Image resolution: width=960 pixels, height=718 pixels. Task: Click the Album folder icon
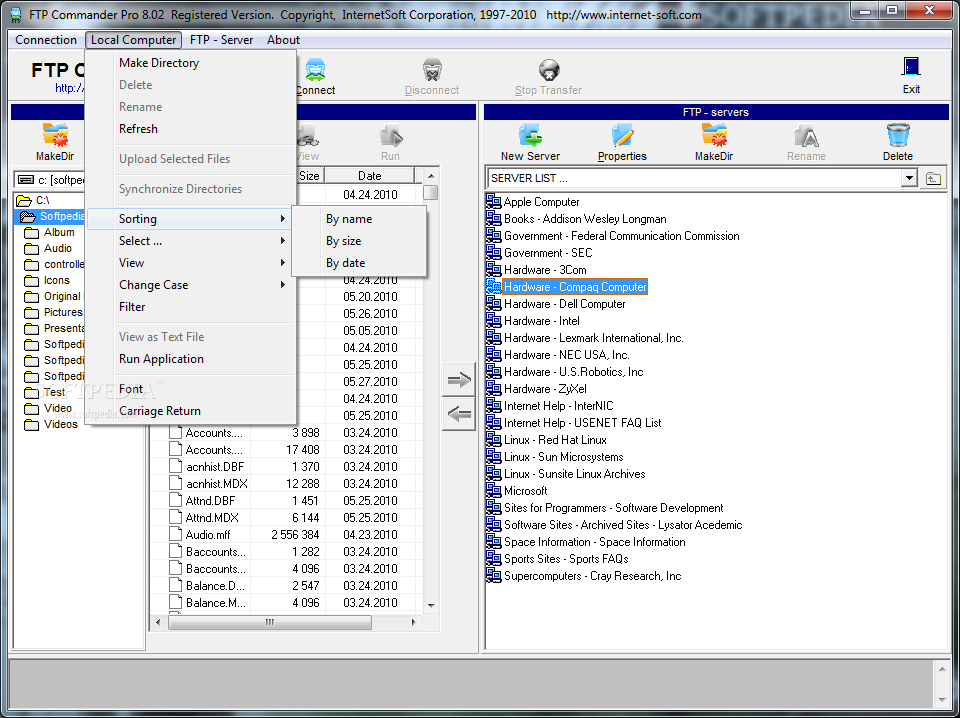(31, 233)
